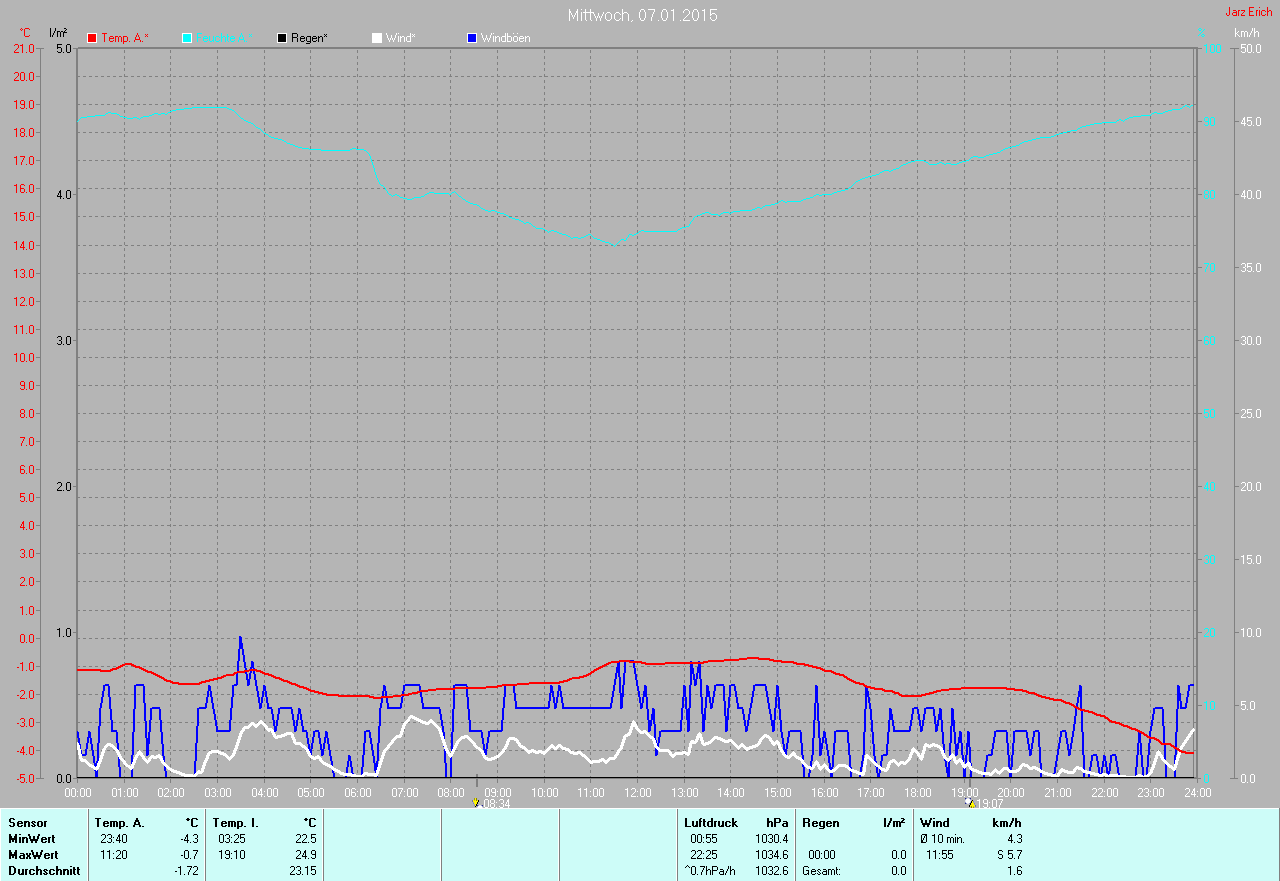1280x881 pixels.
Task: Click the °C temperature axis unit label
Action: [x=25, y=33]
